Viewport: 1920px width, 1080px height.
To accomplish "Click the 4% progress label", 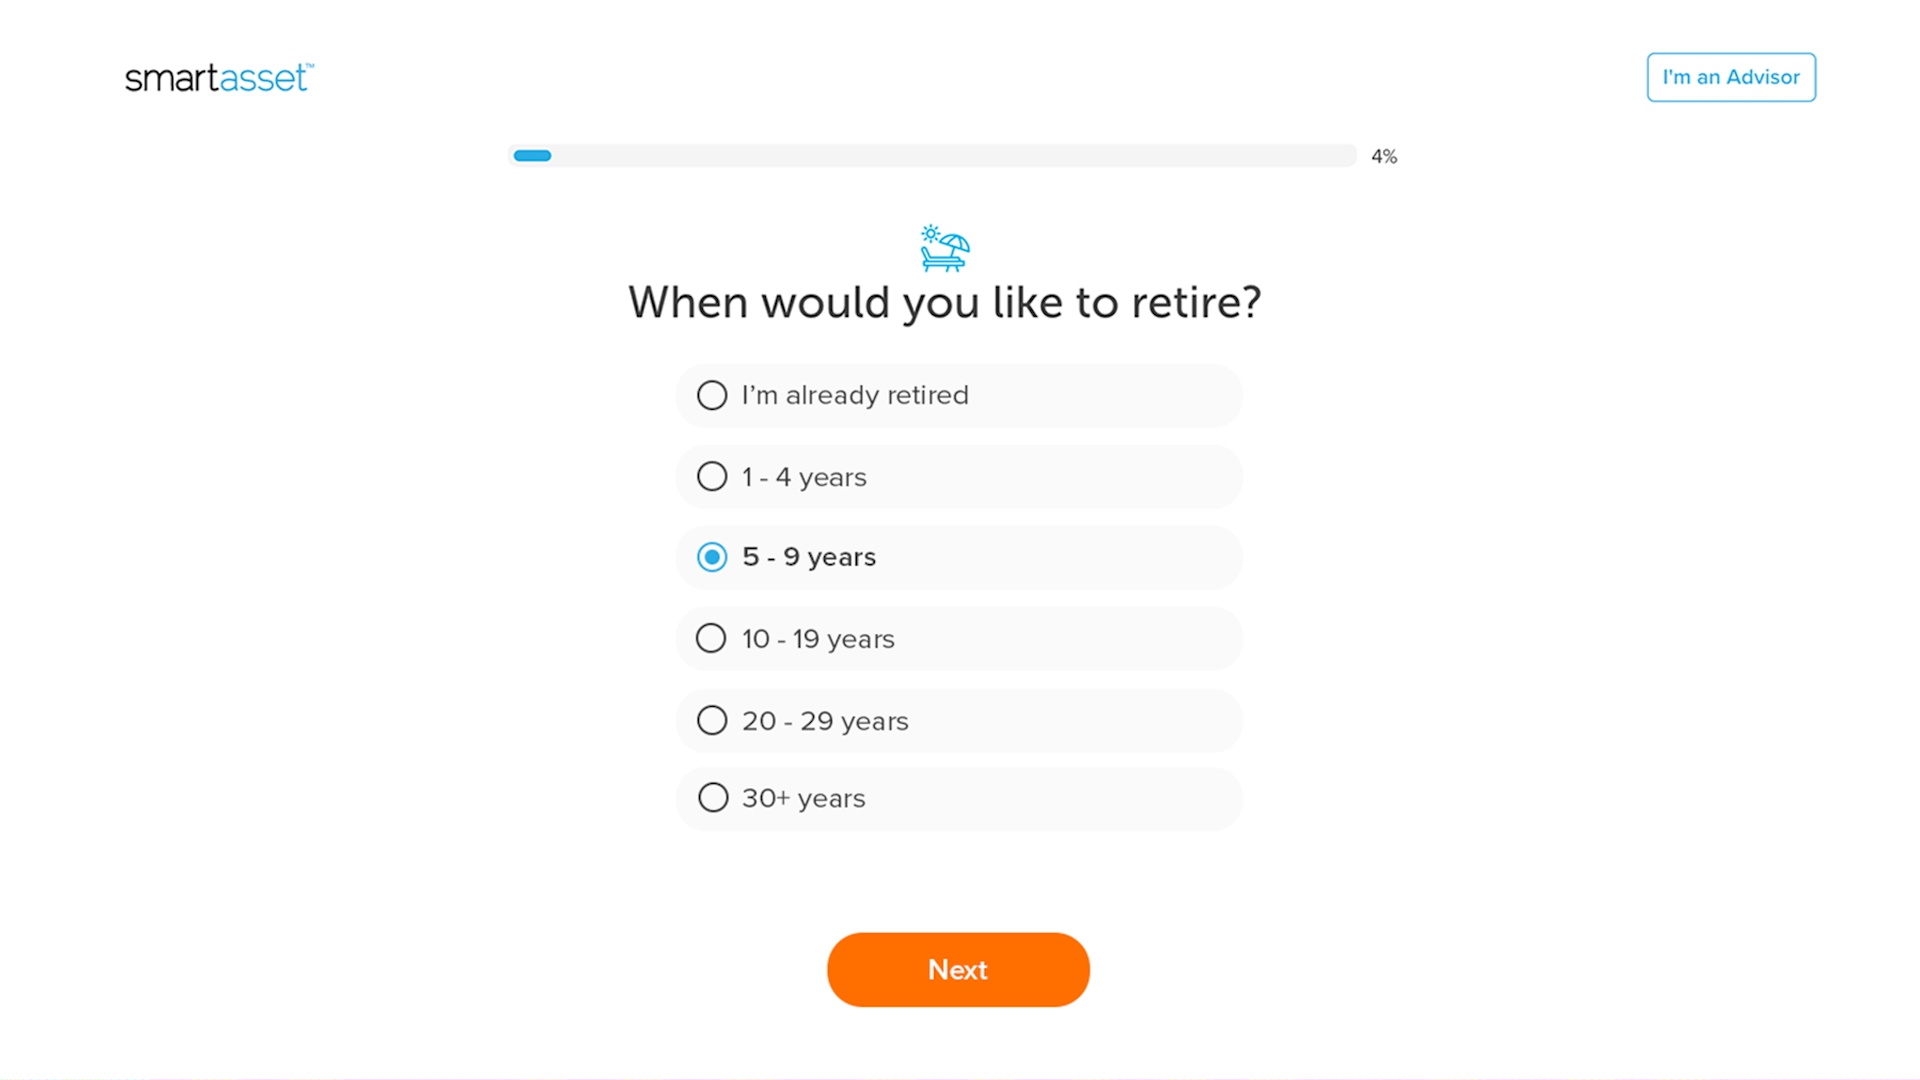I will coord(1384,157).
